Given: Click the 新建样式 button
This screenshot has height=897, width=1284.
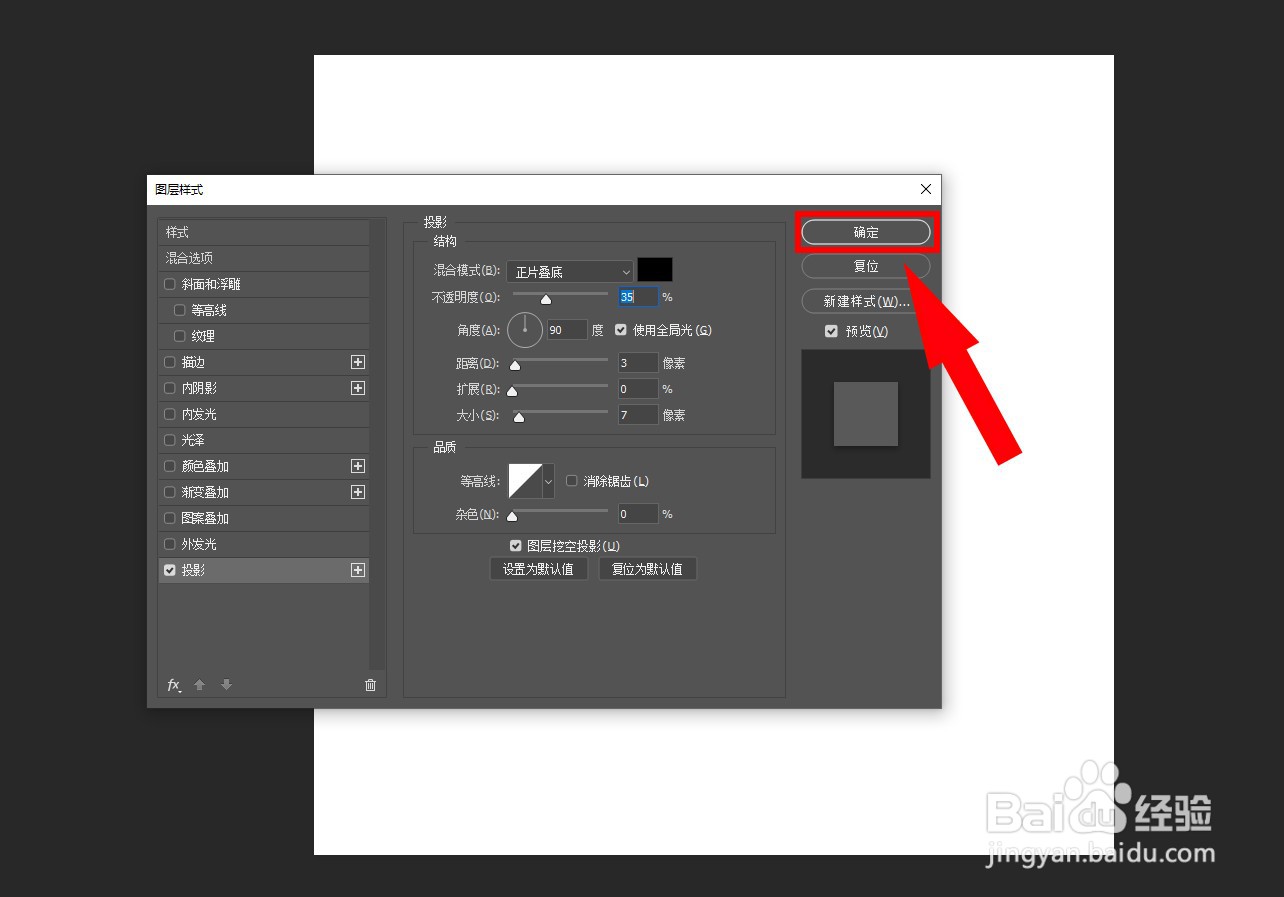Looking at the screenshot, I should click(866, 301).
